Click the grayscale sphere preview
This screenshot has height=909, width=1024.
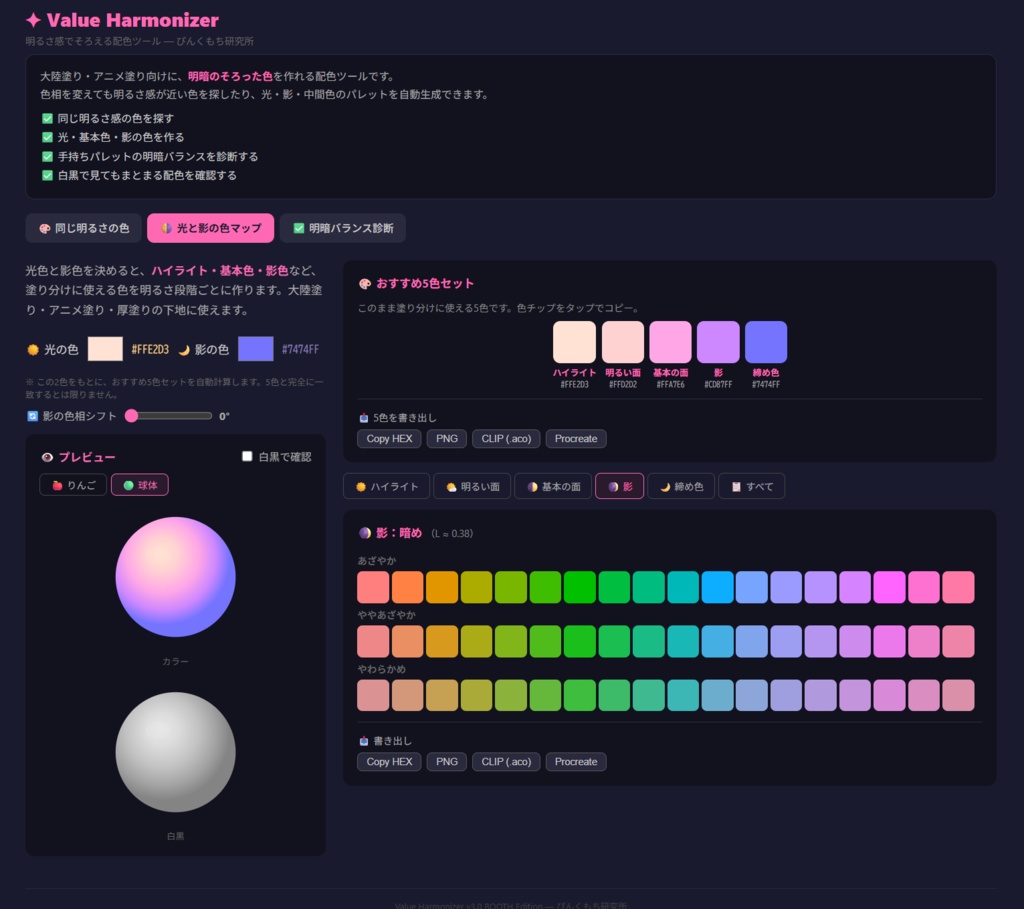175,752
